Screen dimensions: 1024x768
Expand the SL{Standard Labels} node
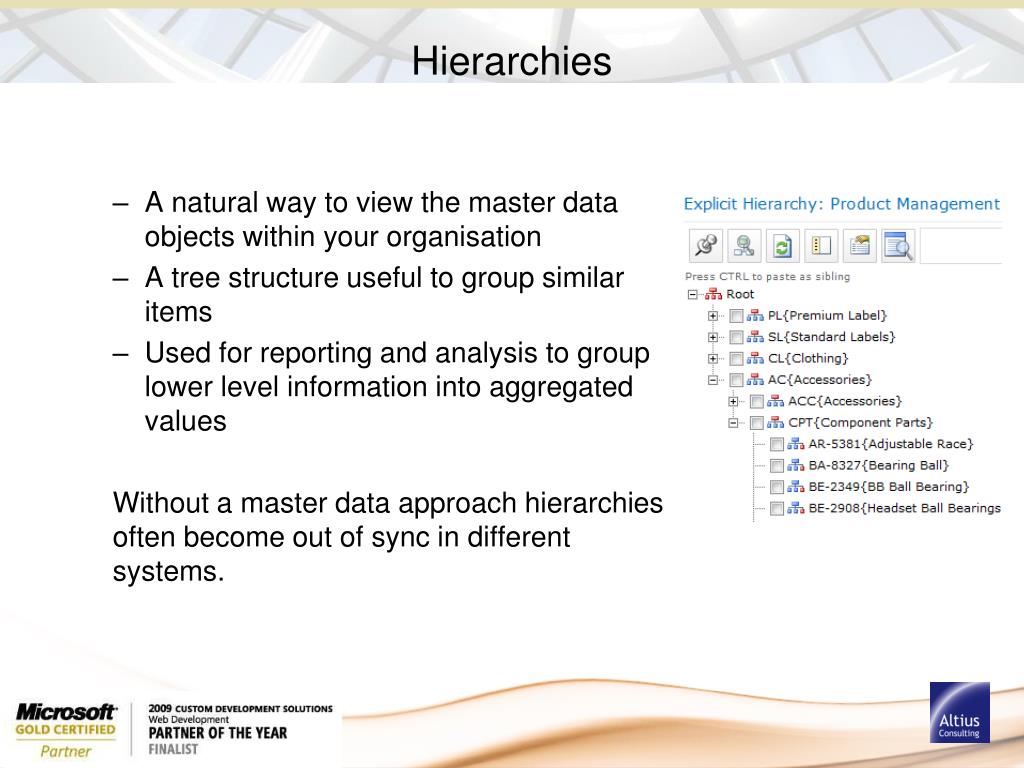(712, 338)
